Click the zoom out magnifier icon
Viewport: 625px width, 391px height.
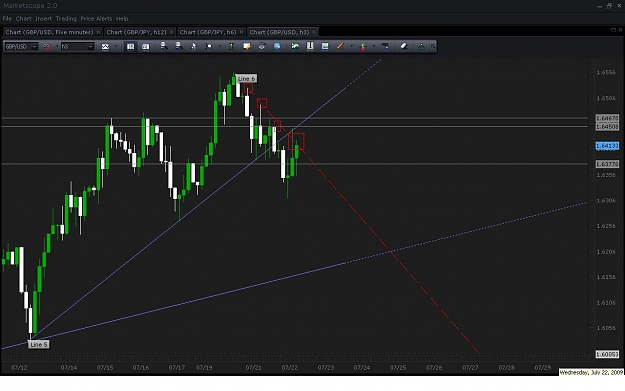(179, 46)
